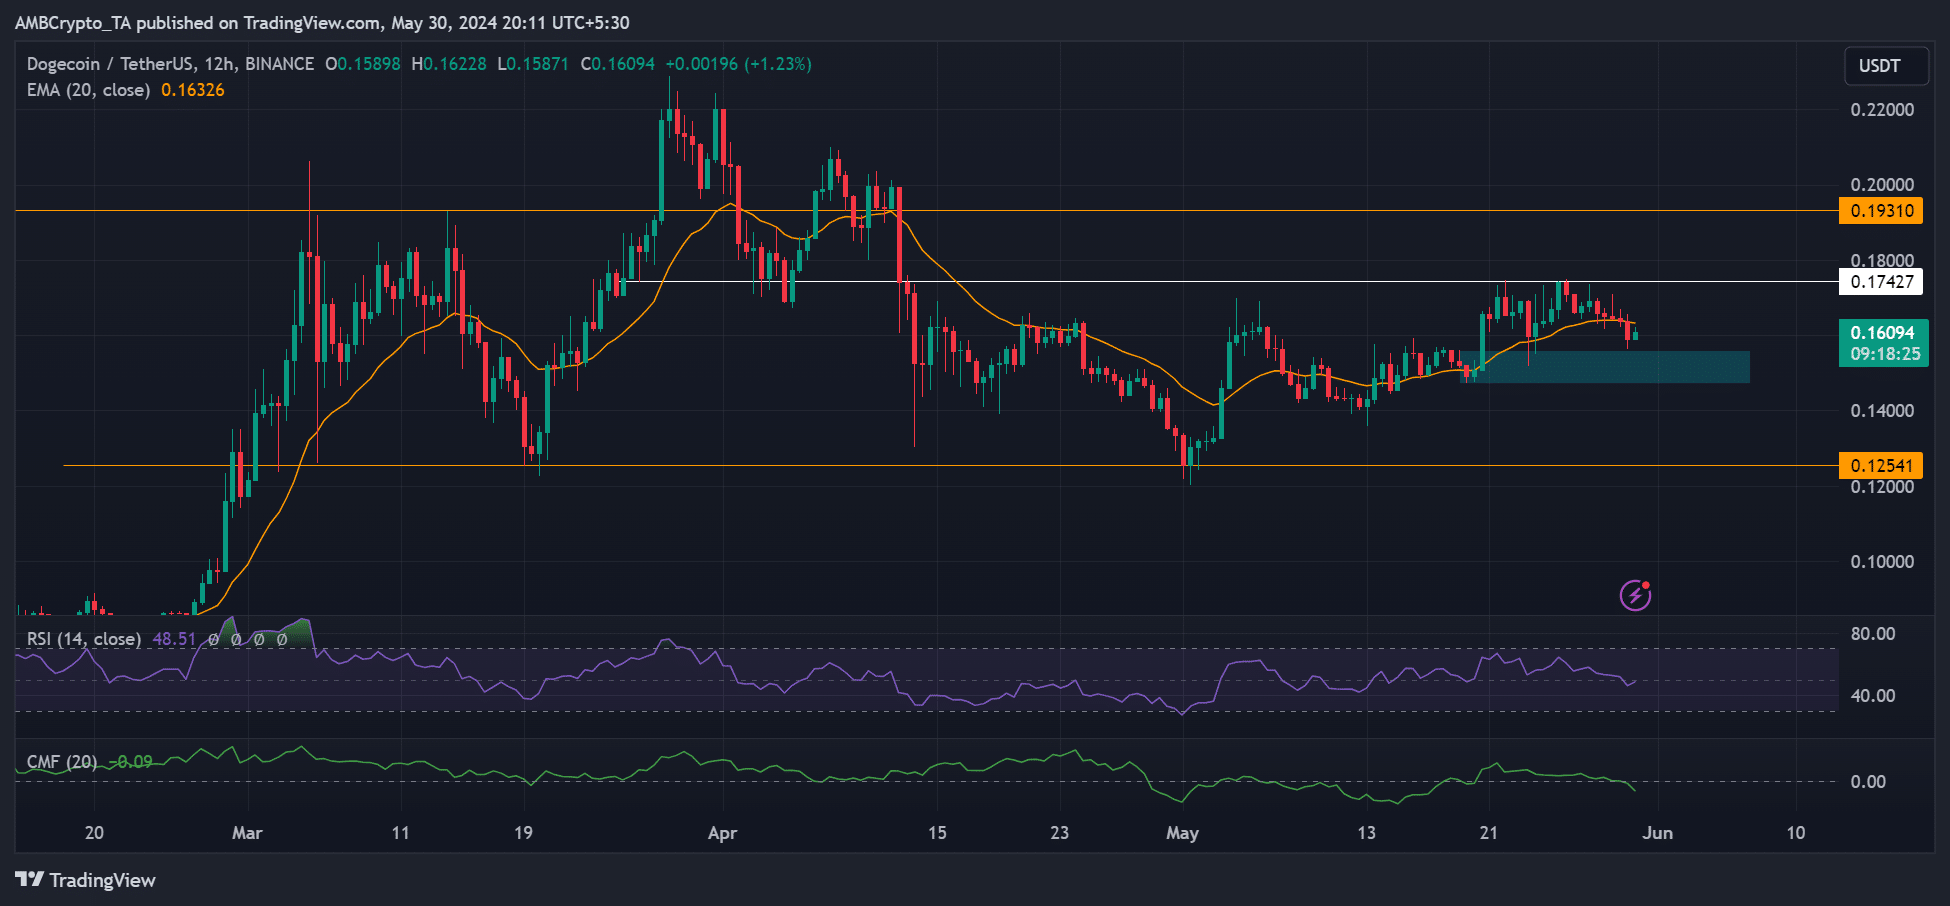Click the low price value L0.15871

[x=533, y=64]
